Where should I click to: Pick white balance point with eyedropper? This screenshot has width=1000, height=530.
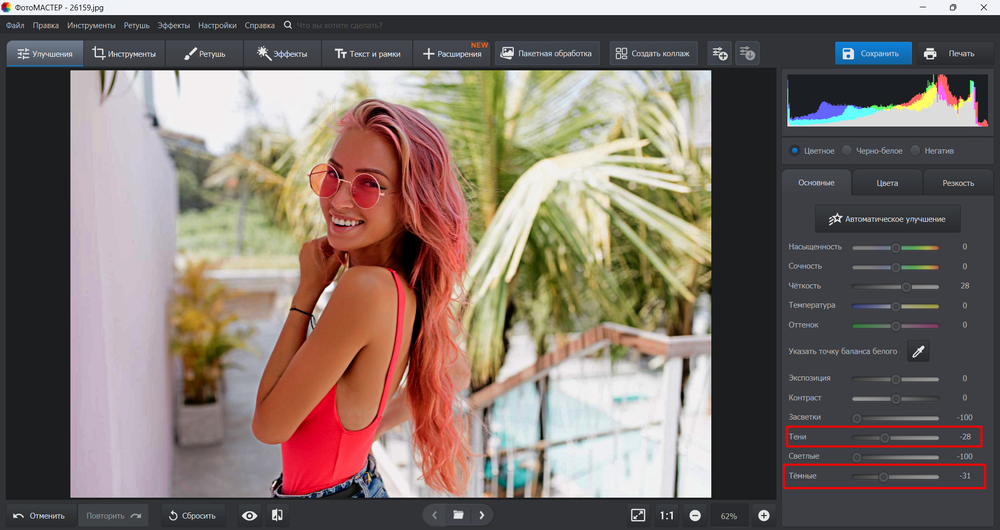pyautogui.click(x=918, y=351)
